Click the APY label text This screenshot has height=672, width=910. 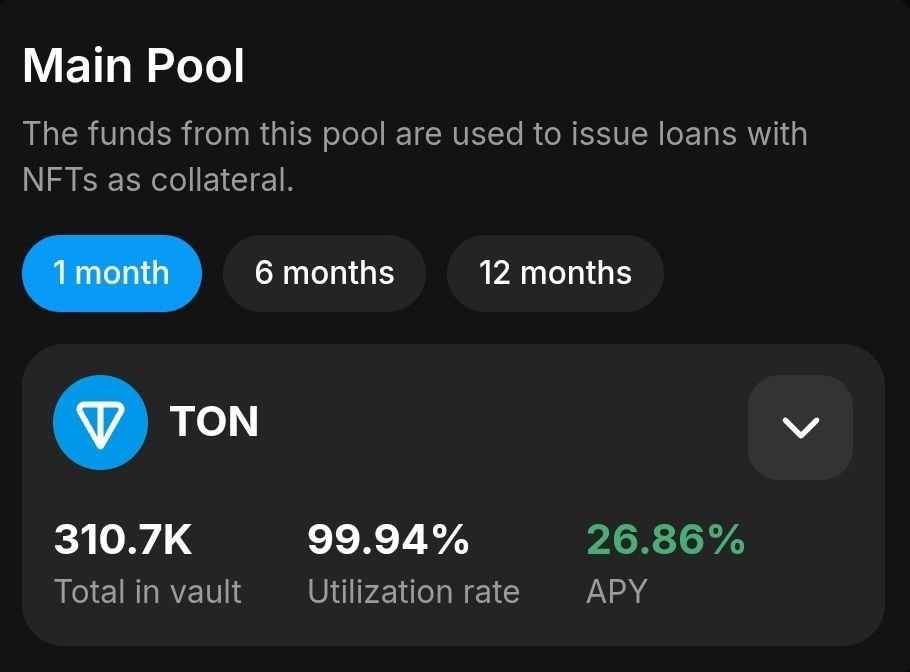coord(616,592)
